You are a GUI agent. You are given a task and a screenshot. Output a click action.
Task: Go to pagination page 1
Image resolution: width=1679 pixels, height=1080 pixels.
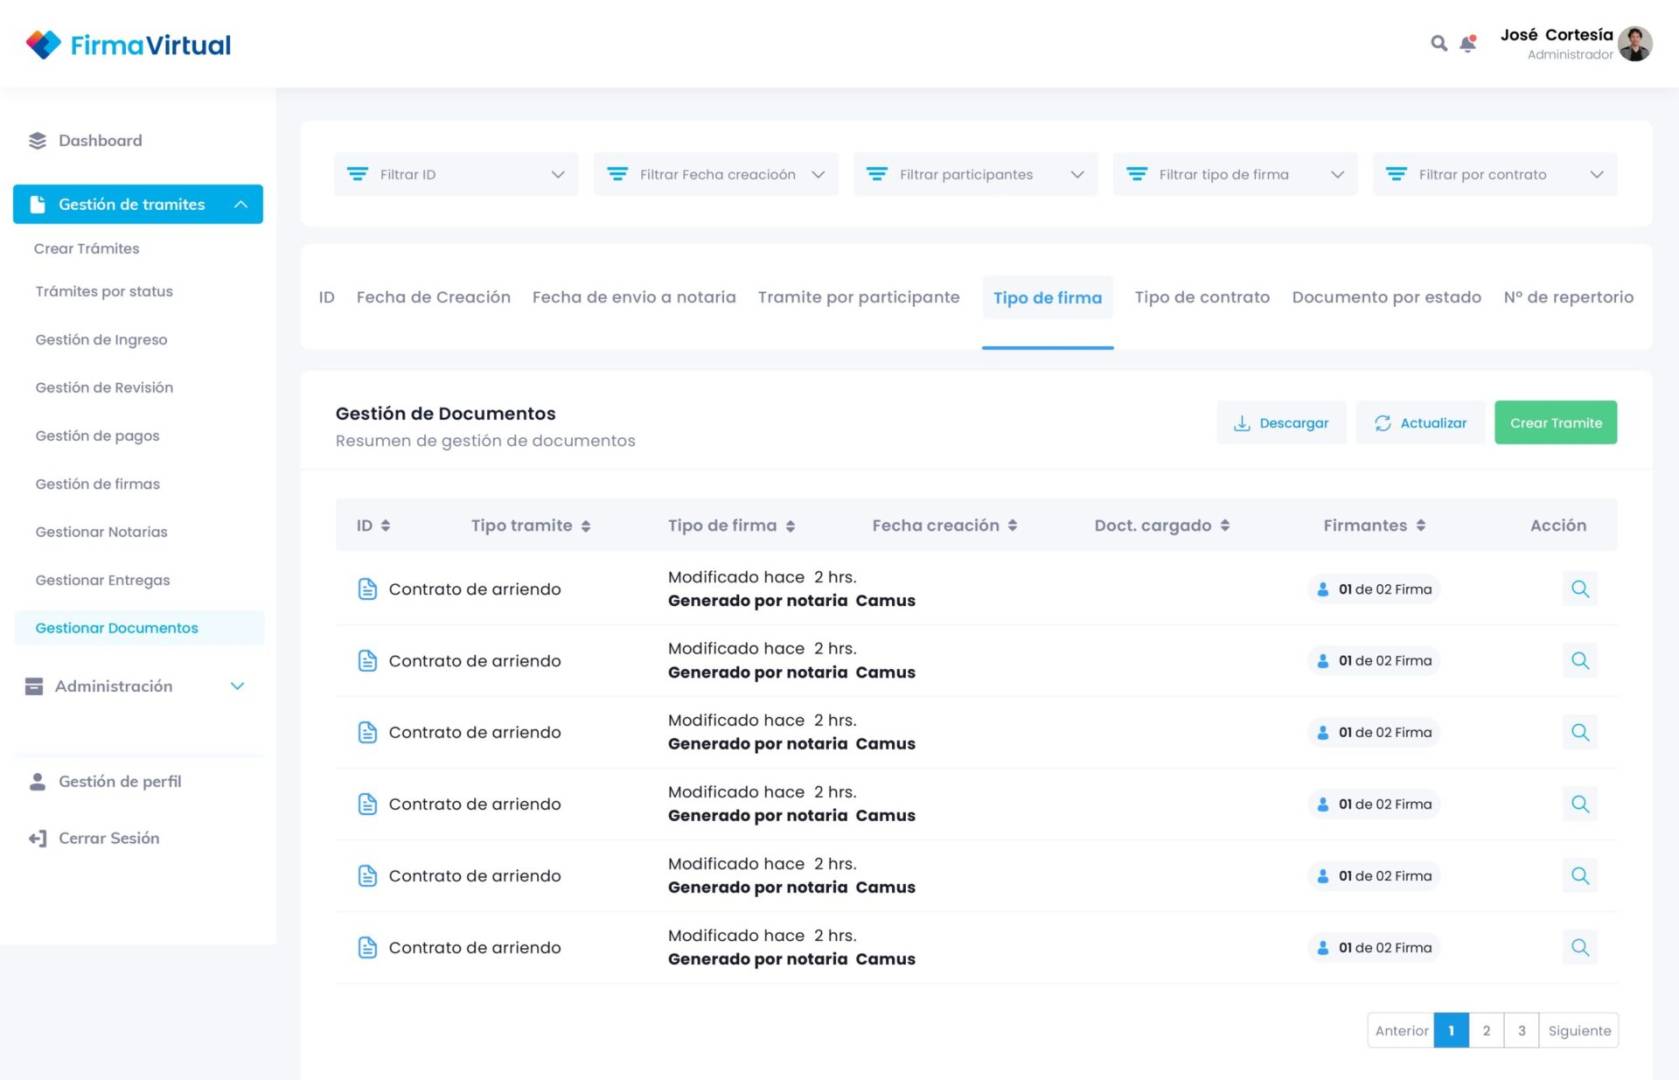tap(1451, 1031)
